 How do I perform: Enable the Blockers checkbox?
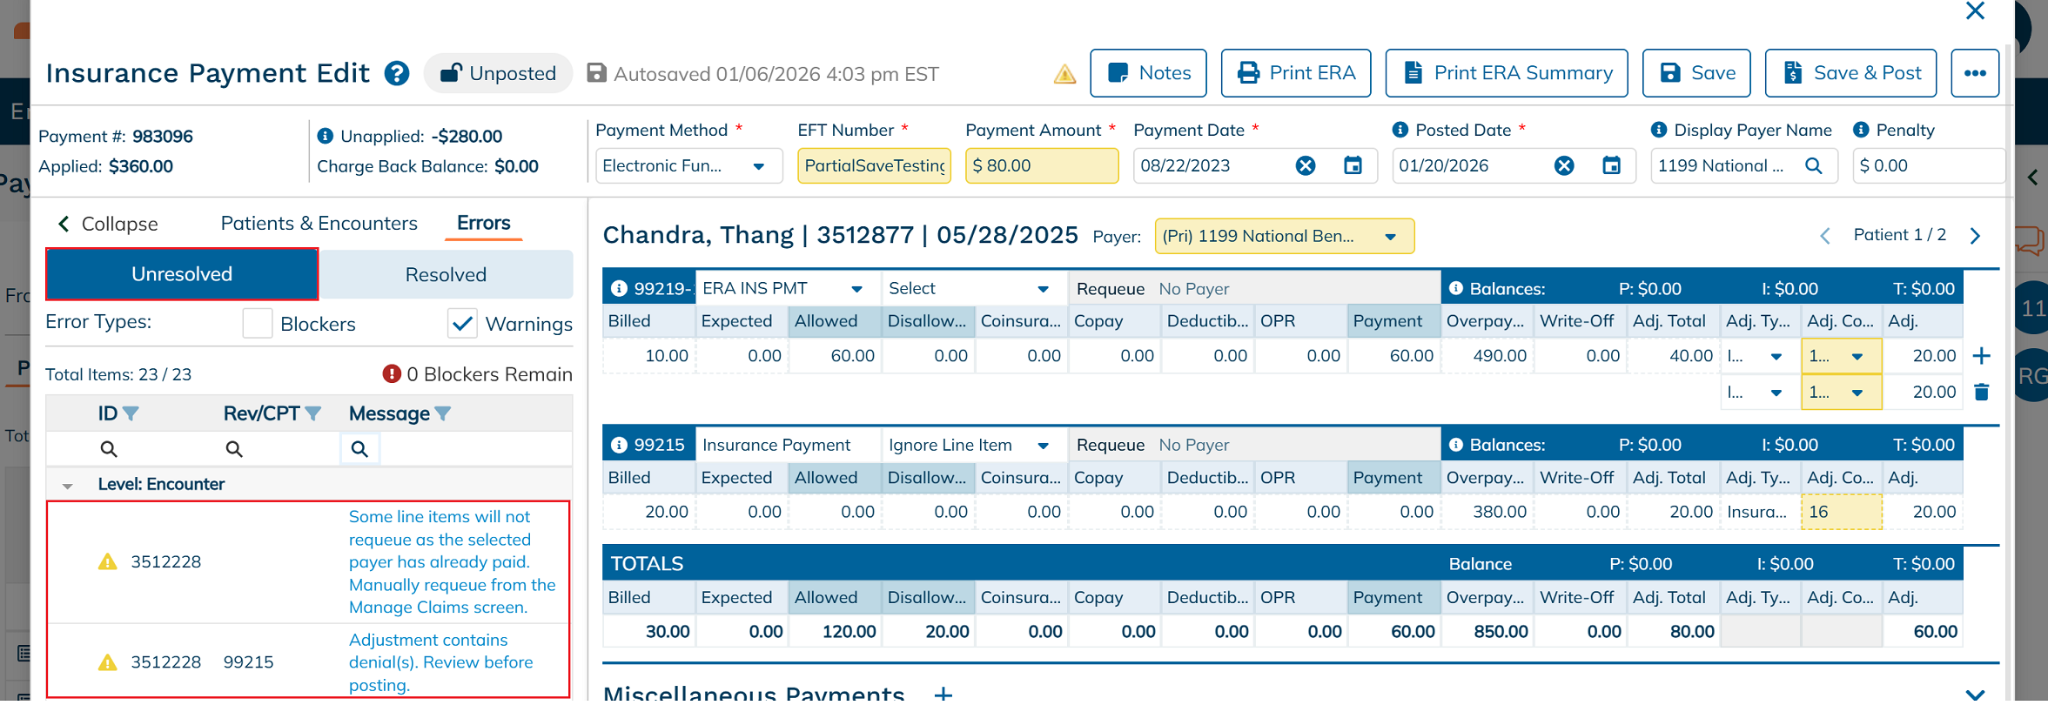[258, 324]
